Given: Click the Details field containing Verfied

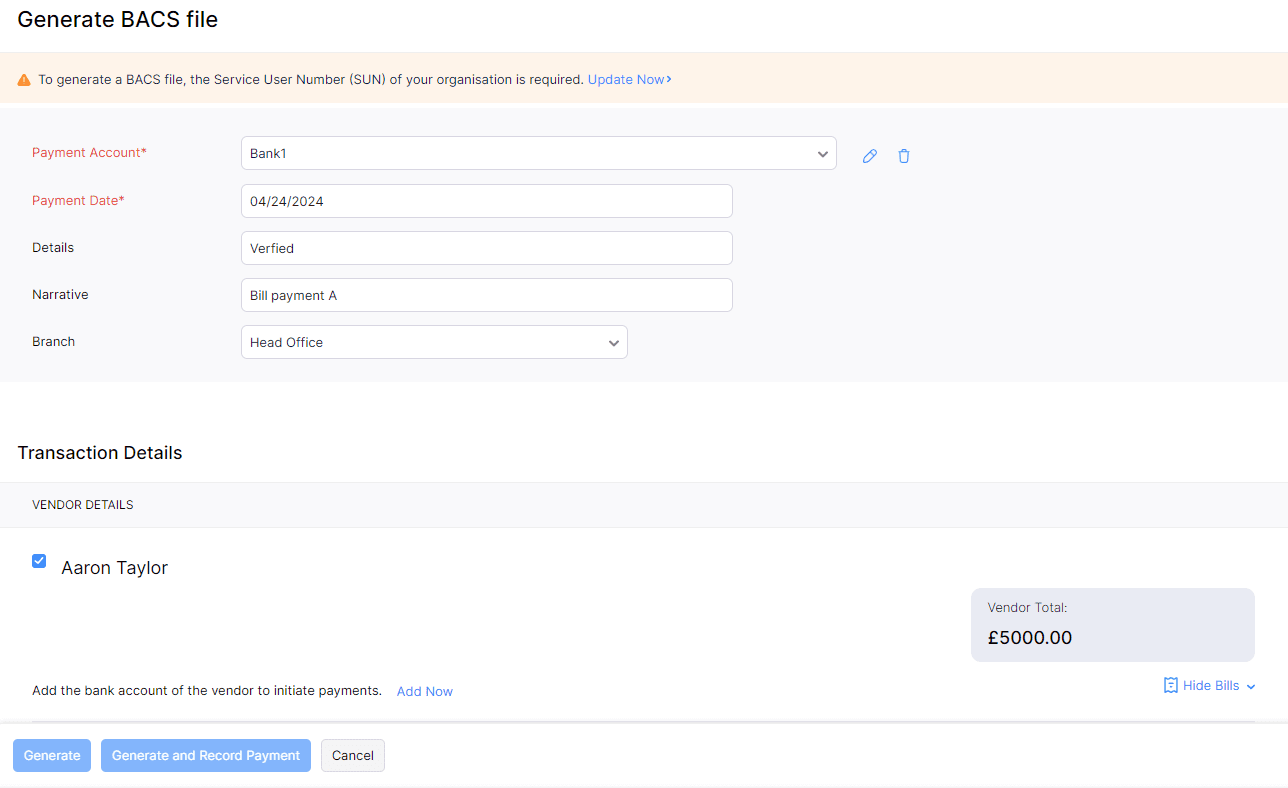Looking at the screenshot, I should click(x=486, y=247).
